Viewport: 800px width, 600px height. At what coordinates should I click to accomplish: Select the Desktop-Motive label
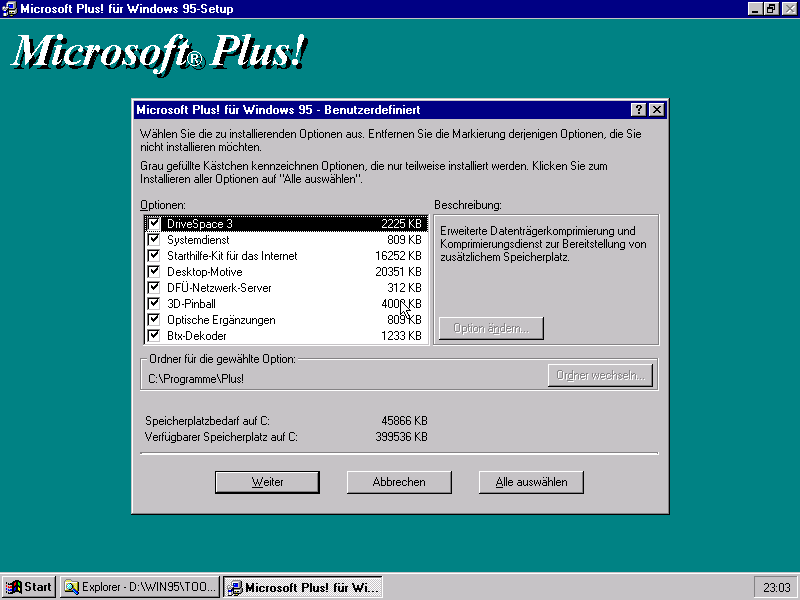tap(205, 272)
